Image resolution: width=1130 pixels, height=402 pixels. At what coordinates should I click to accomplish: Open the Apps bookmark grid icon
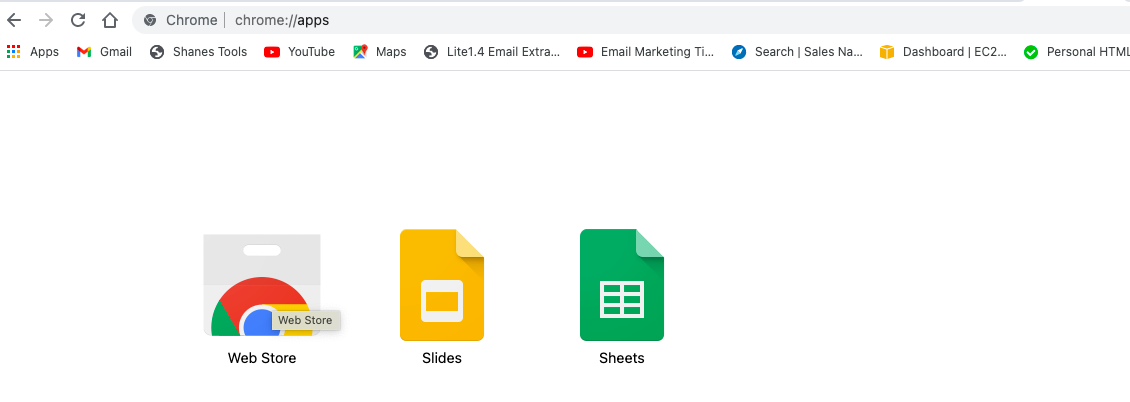tap(13, 52)
